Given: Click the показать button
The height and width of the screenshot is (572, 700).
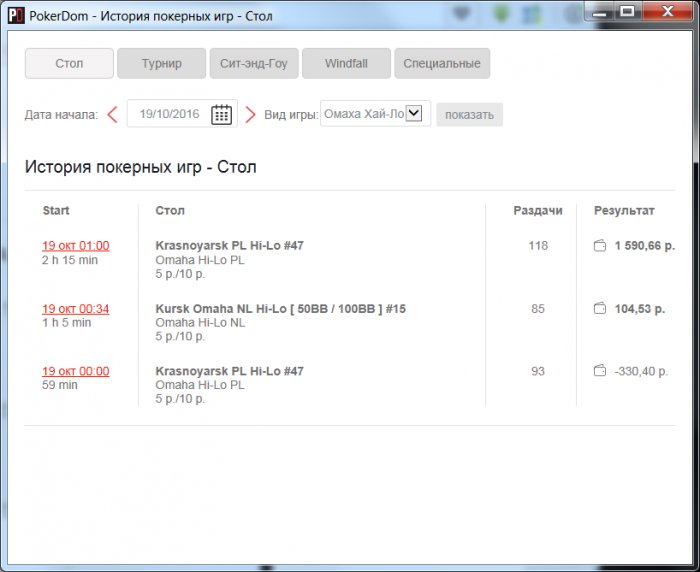Looking at the screenshot, I should click(x=469, y=115).
